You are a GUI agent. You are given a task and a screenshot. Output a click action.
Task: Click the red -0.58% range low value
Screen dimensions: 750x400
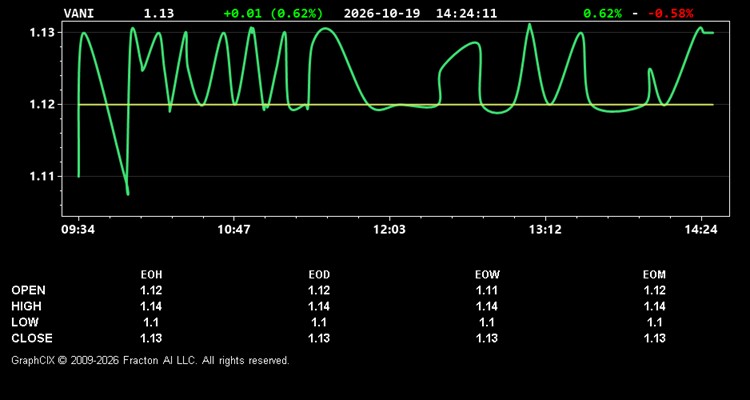coord(671,13)
